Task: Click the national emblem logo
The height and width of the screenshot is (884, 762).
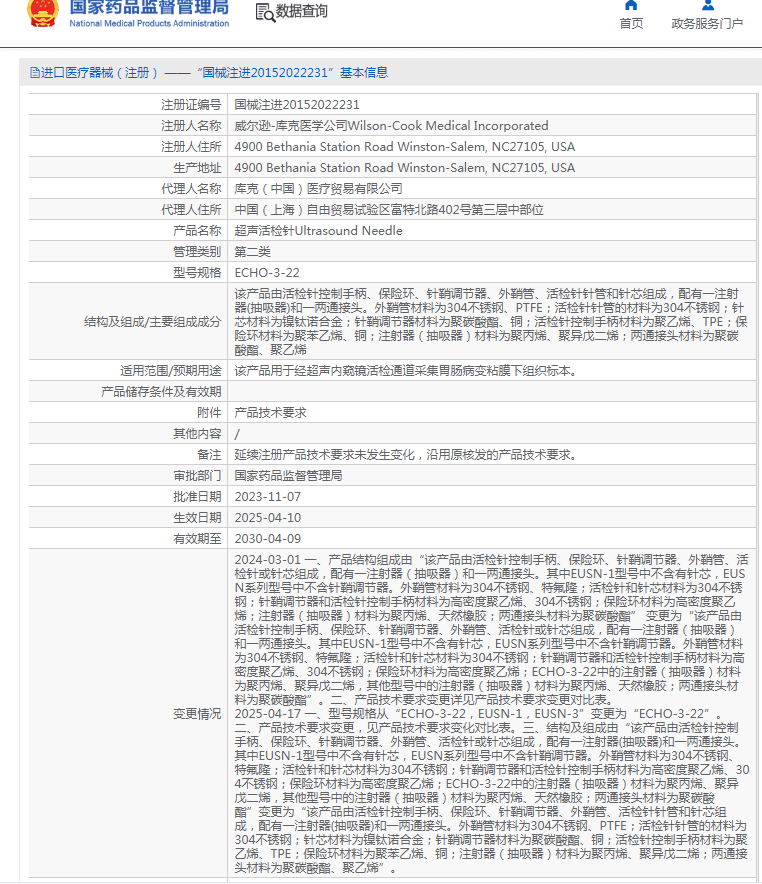Action: click(x=43, y=14)
